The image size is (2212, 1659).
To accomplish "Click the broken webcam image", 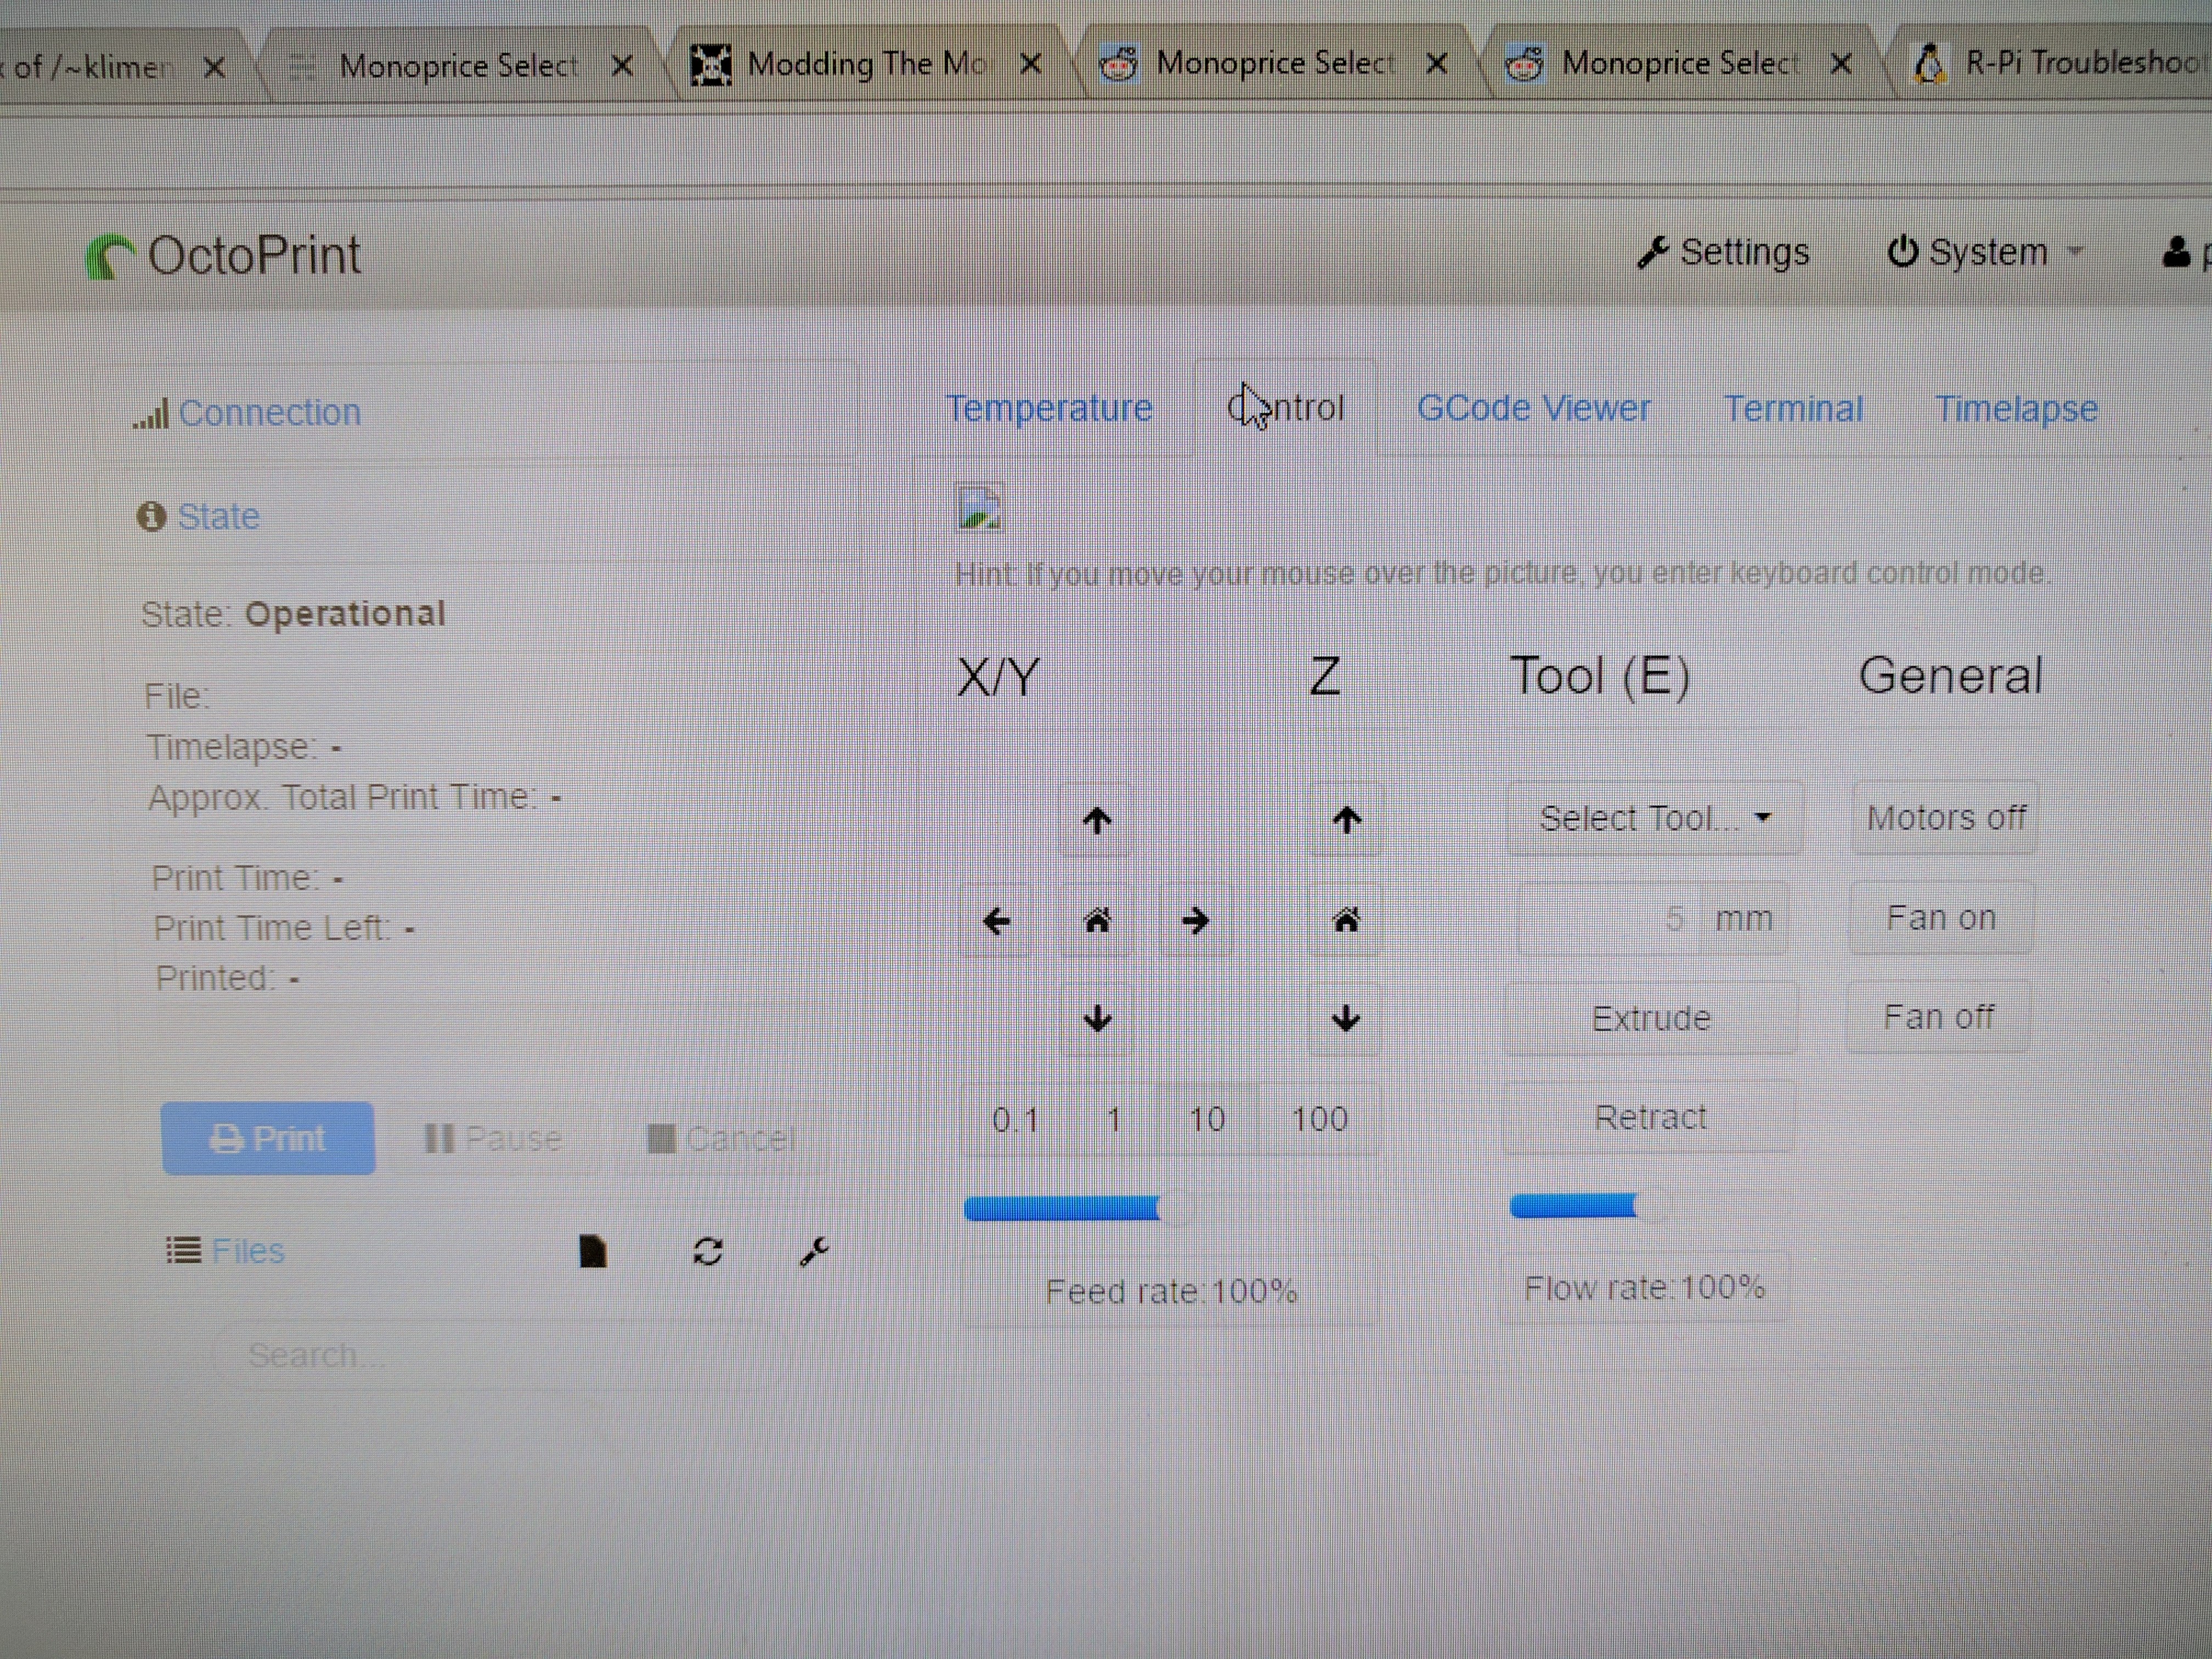I will pyautogui.click(x=979, y=508).
